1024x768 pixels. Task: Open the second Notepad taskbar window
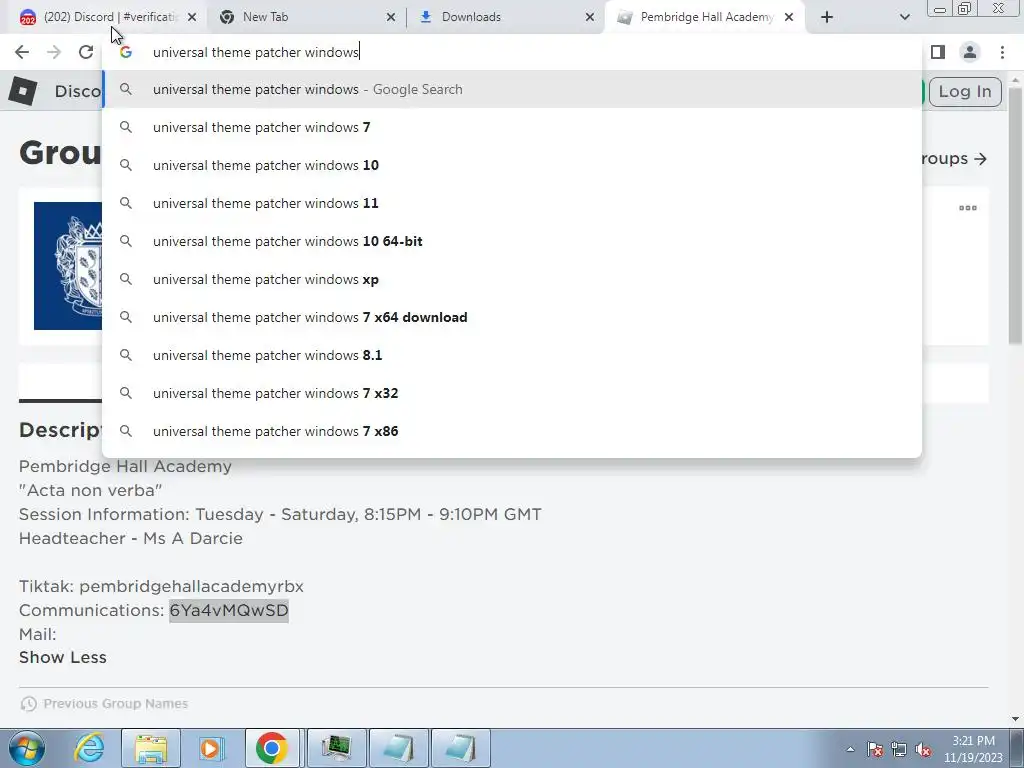(460, 748)
